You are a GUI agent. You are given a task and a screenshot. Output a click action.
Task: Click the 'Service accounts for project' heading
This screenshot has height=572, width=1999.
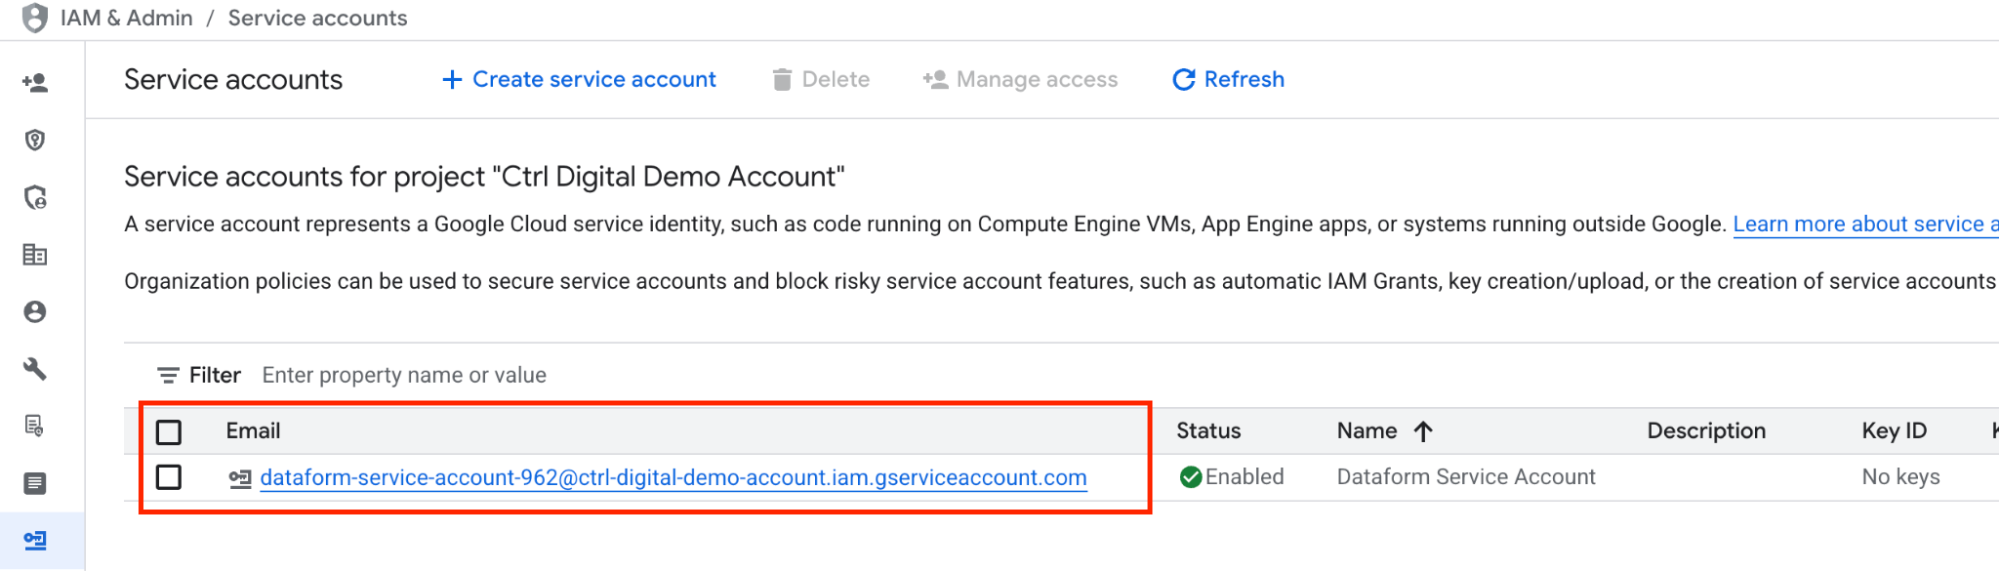484,177
